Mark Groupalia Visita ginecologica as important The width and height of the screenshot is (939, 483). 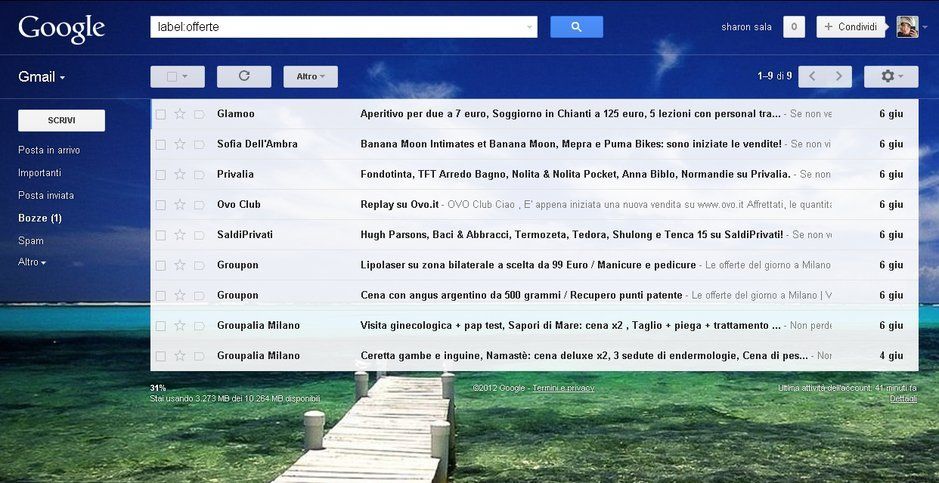click(199, 326)
